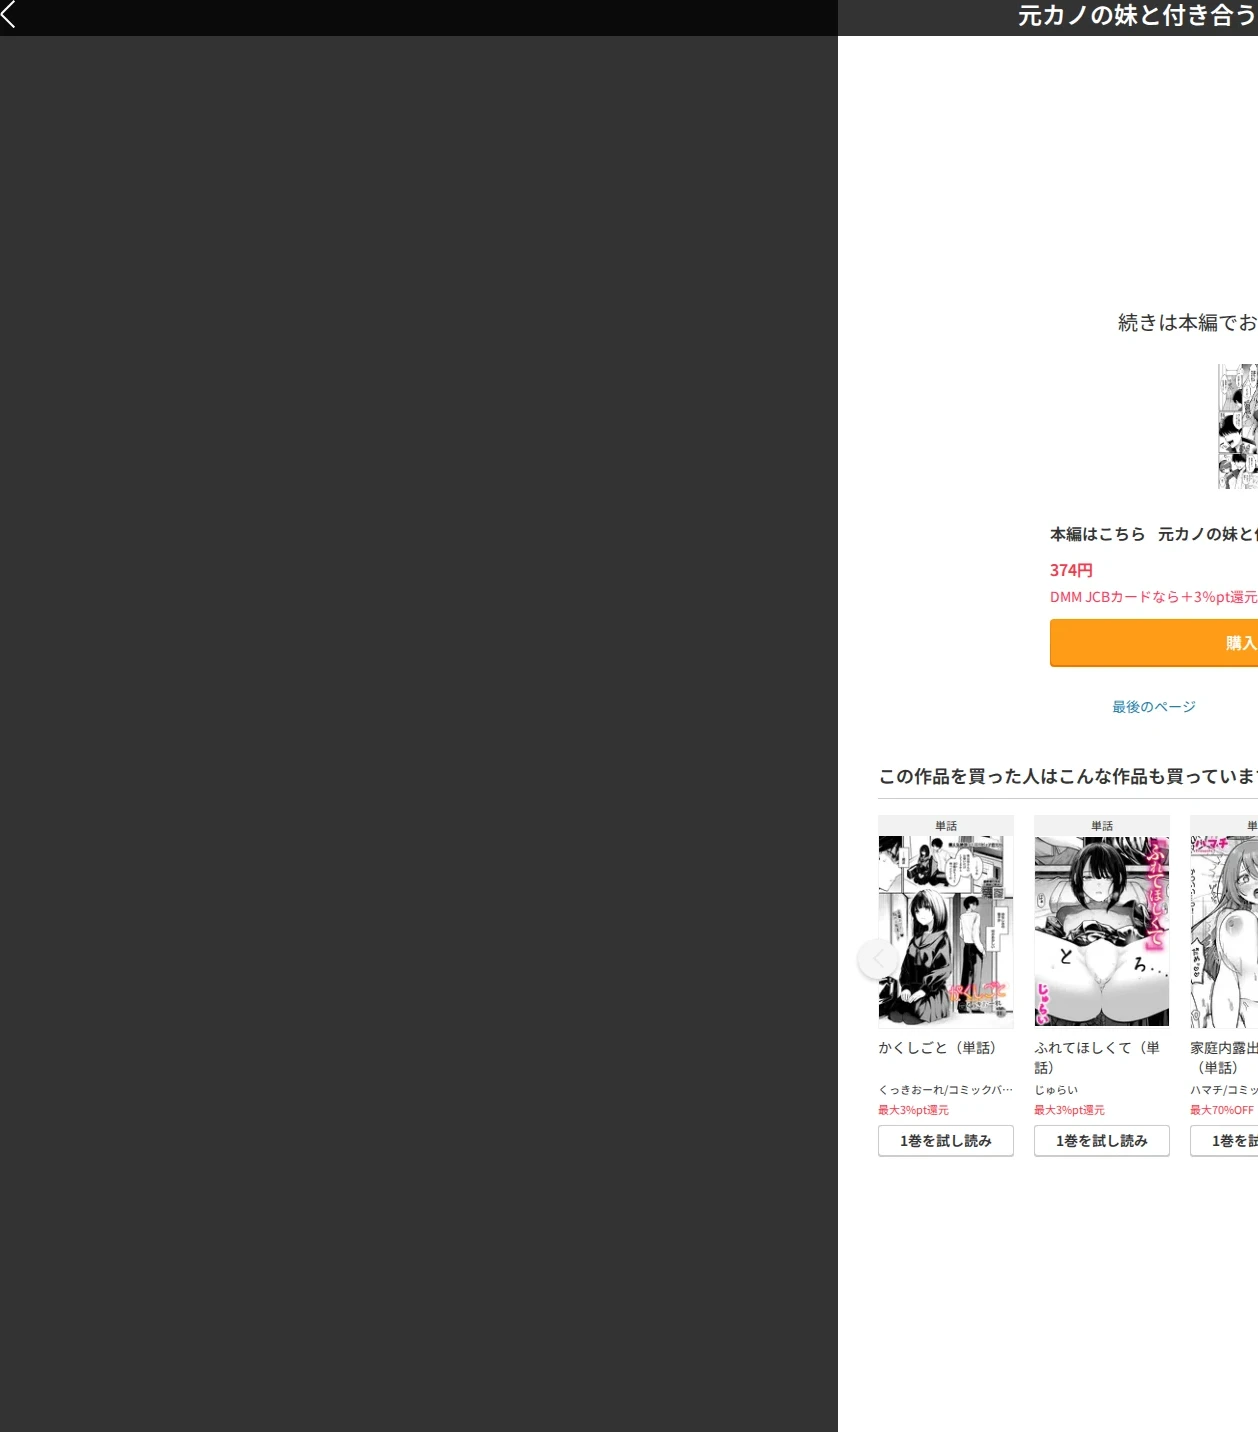Click the 家庭内露出 title link
This screenshot has height=1432, width=1258.
tap(1224, 1057)
